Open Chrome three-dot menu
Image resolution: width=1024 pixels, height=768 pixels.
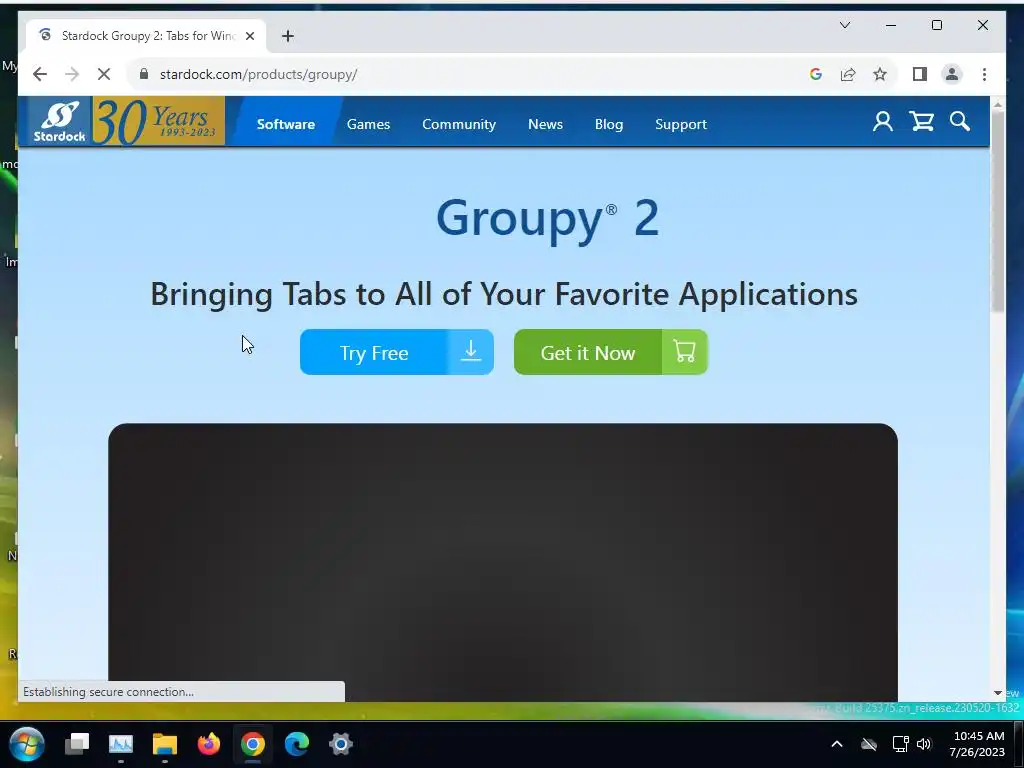984,74
